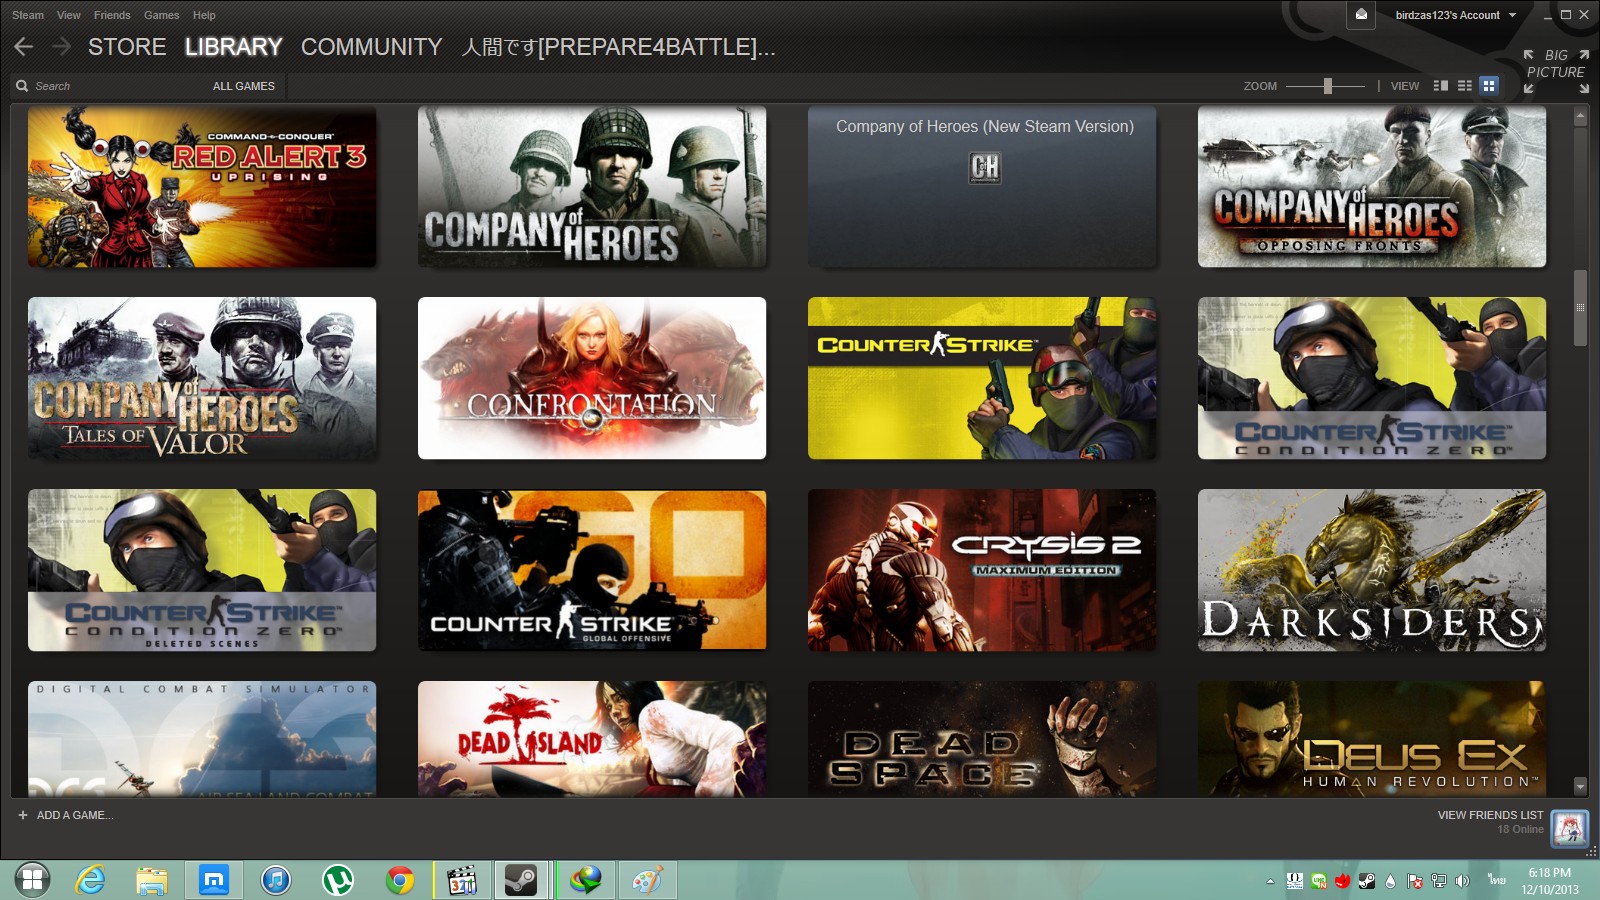The width and height of the screenshot is (1600, 900).
Task: Click the water drop tray icon
Action: point(1390,881)
